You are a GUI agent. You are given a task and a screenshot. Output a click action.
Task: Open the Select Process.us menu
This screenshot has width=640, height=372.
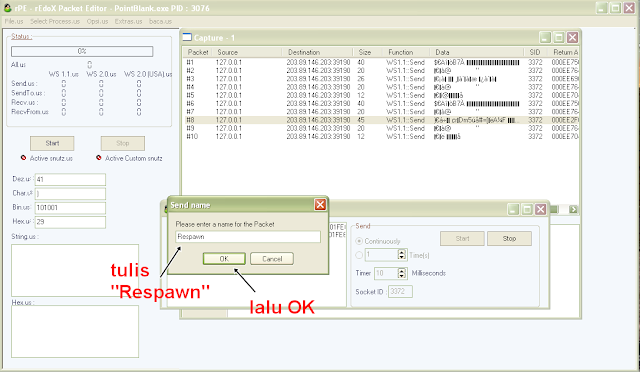click(55, 21)
